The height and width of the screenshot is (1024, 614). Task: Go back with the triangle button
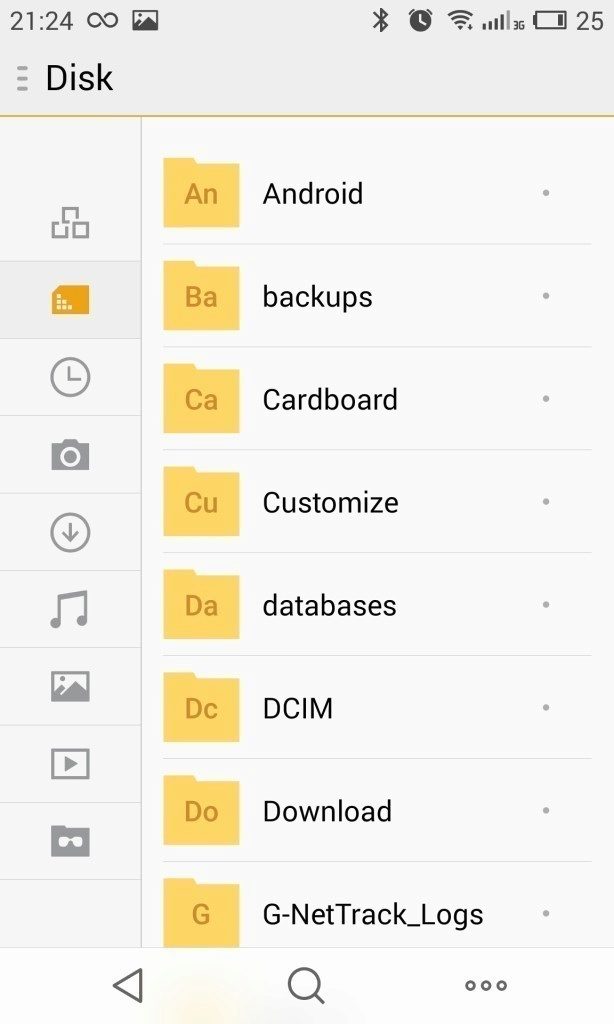click(128, 985)
